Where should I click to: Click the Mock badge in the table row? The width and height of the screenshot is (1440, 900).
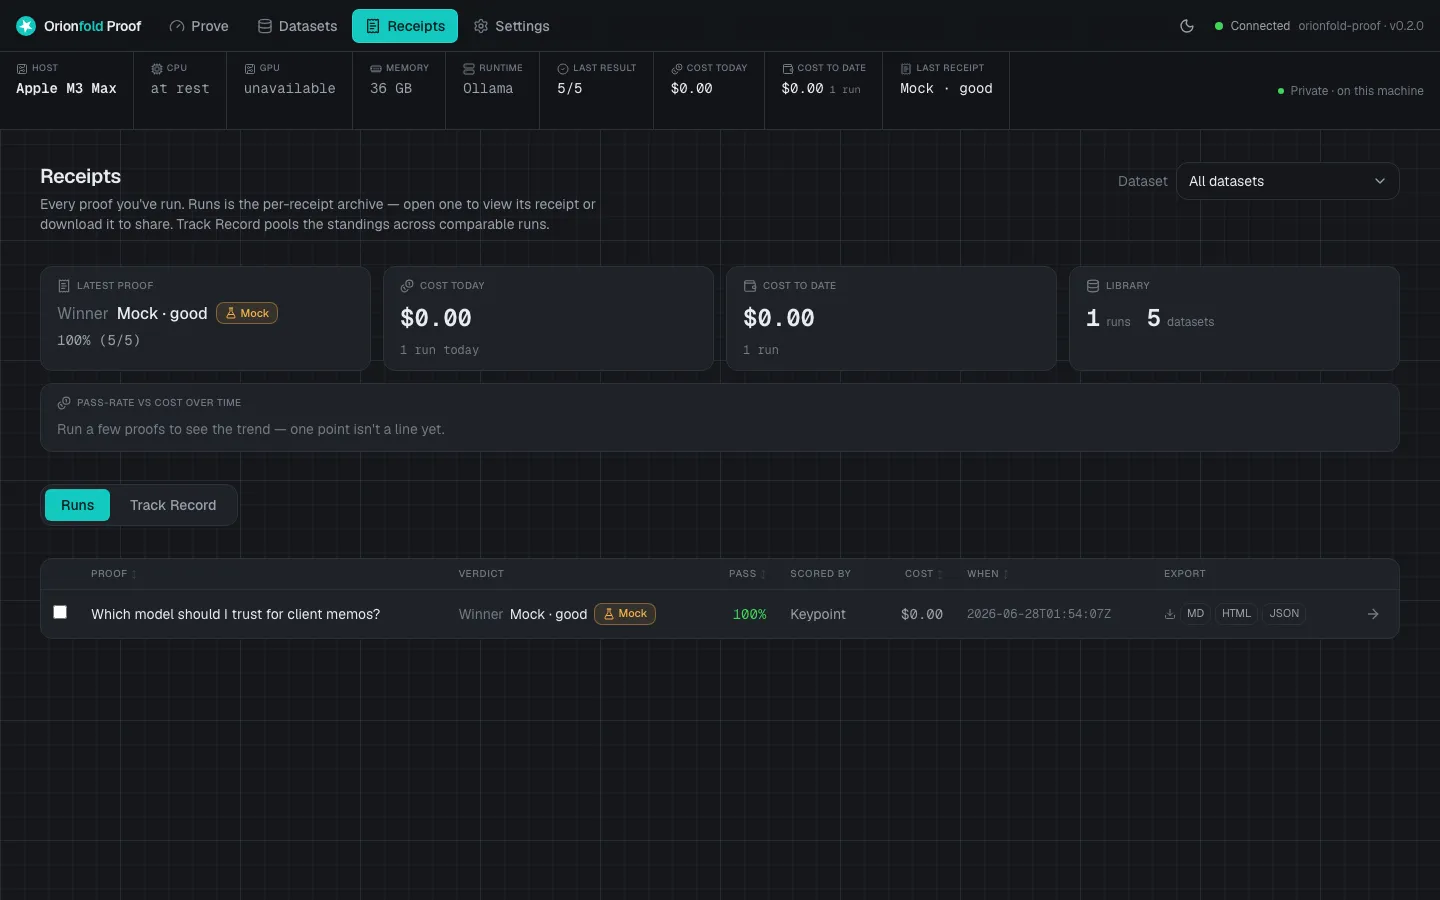click(625, 614)
